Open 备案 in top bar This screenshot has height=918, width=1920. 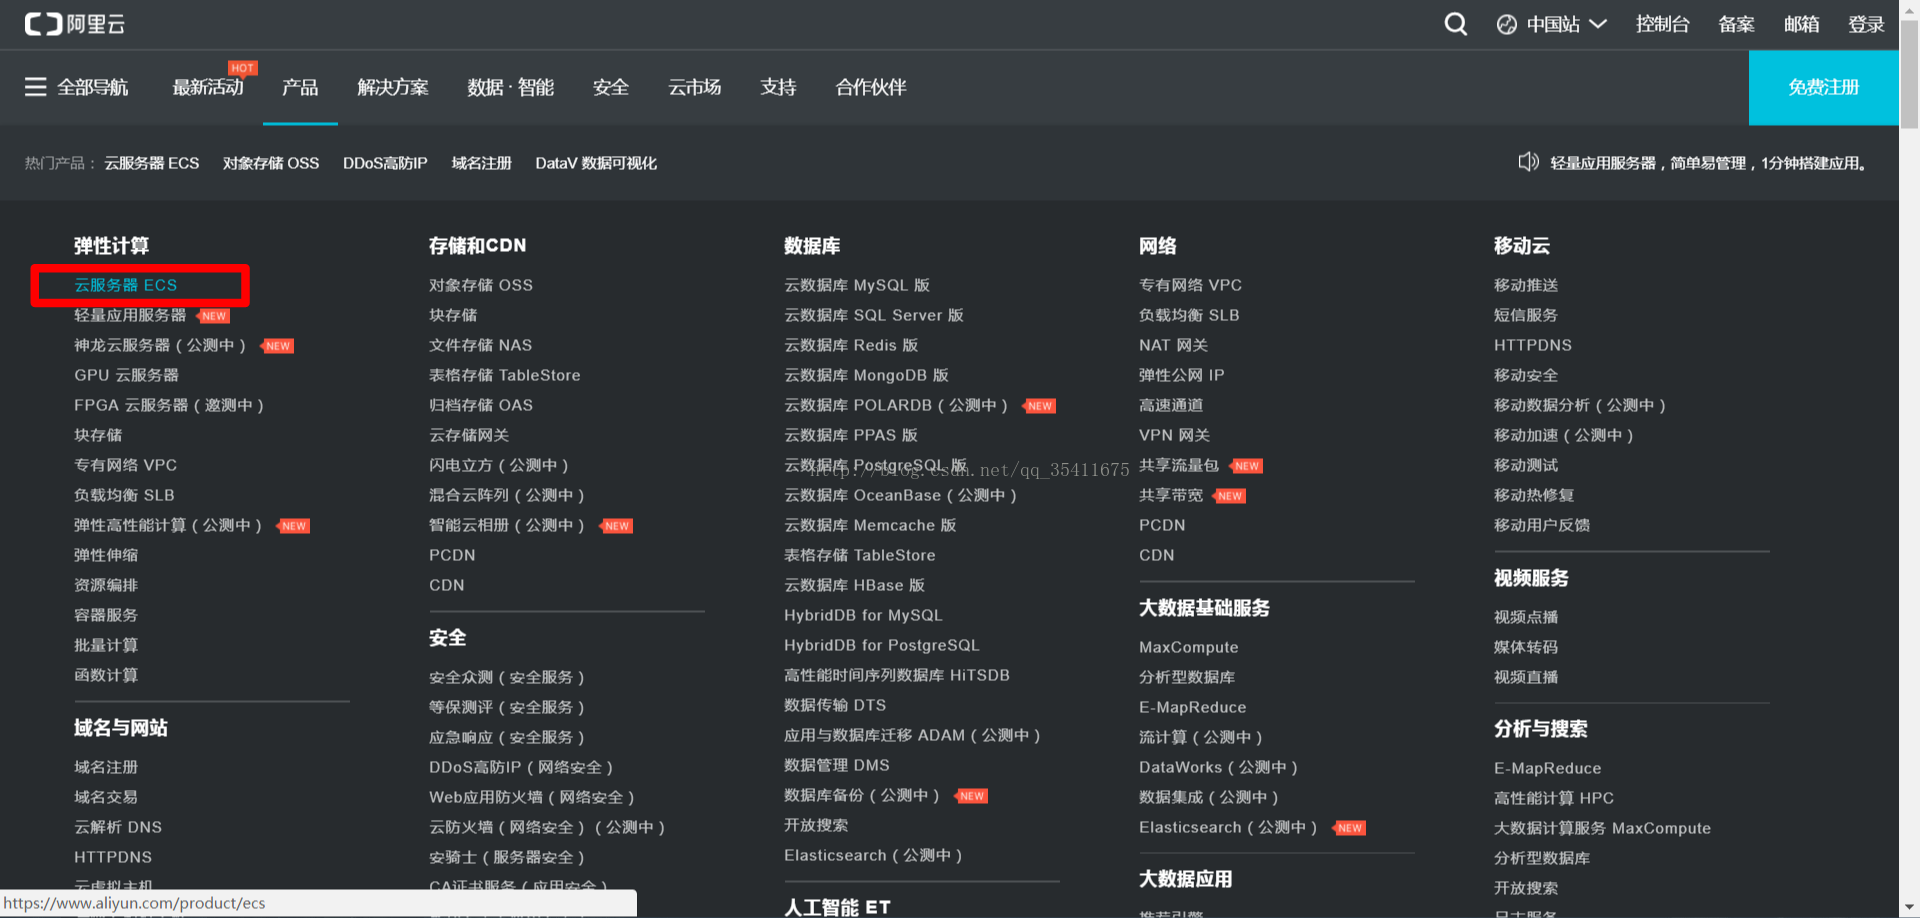(1736, 24)
